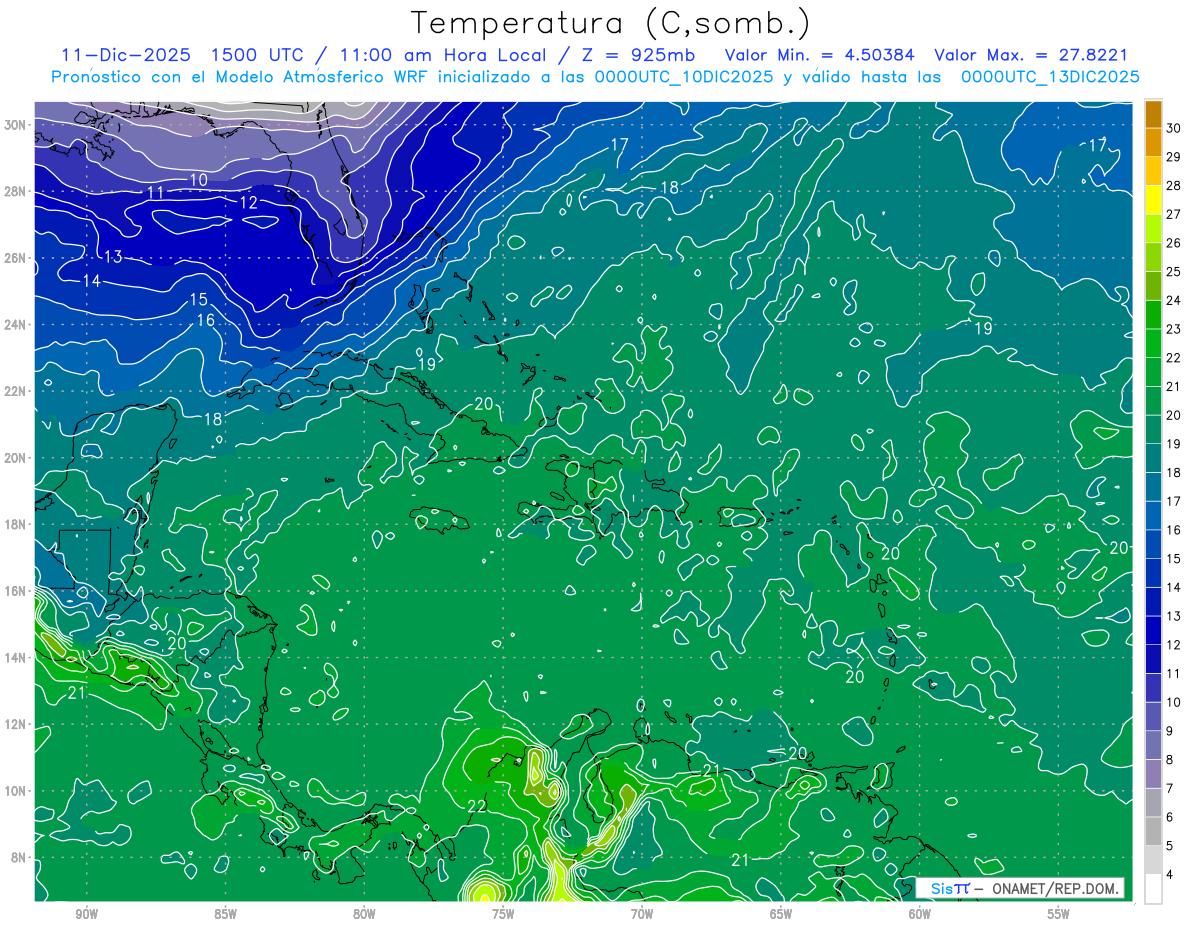
Task: Click the legend scale label '4'
Action: point(1170,875)
